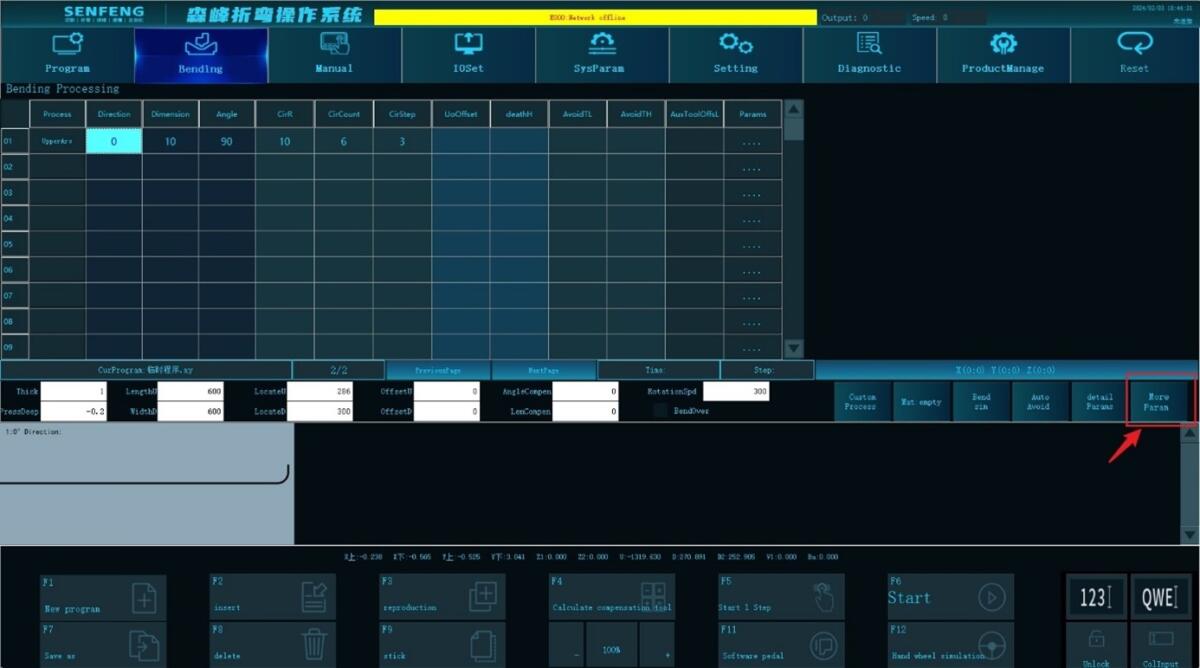Go to SysParam settings
This screenshot has width=1200, height=668.
(x=601, y=54)
